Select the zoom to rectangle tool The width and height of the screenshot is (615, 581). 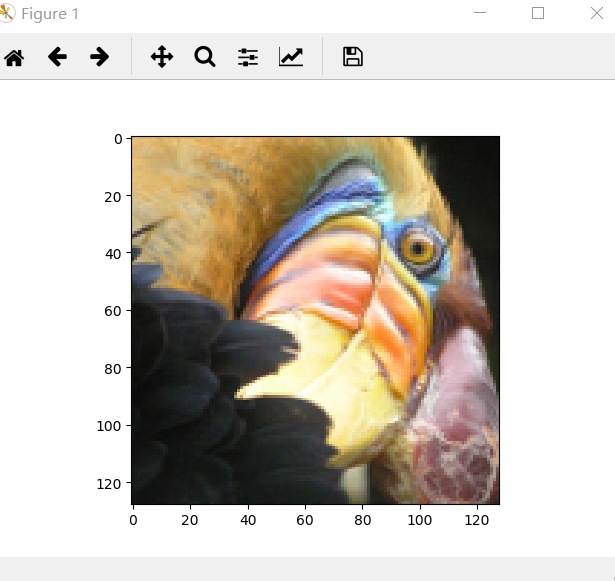coord(205,57)
